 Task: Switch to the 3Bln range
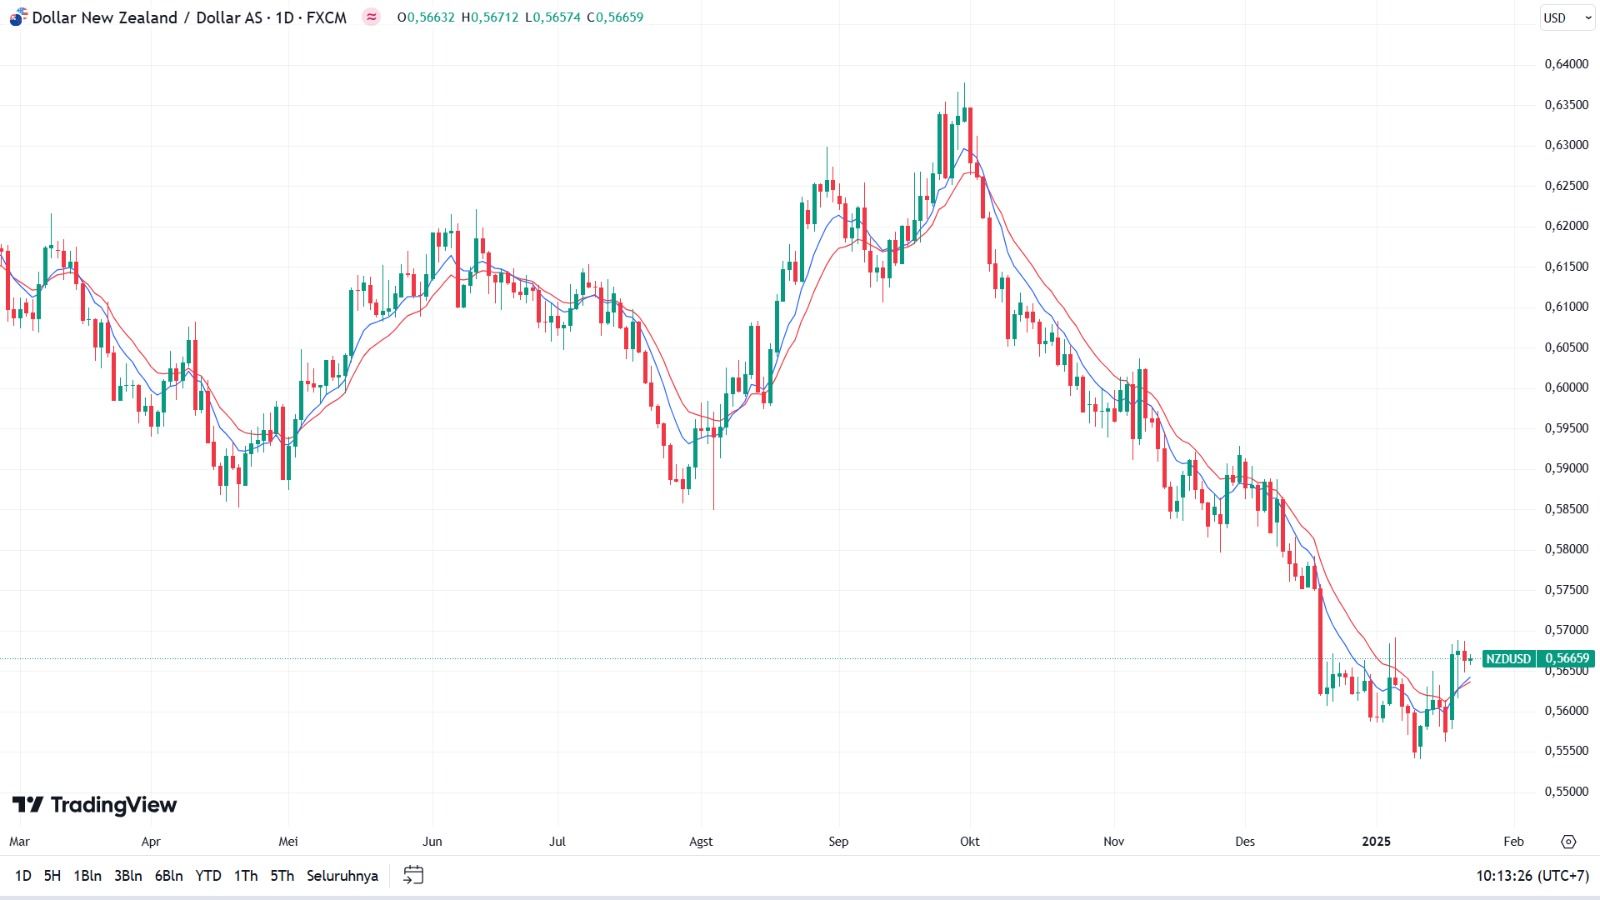click(128, 875)
